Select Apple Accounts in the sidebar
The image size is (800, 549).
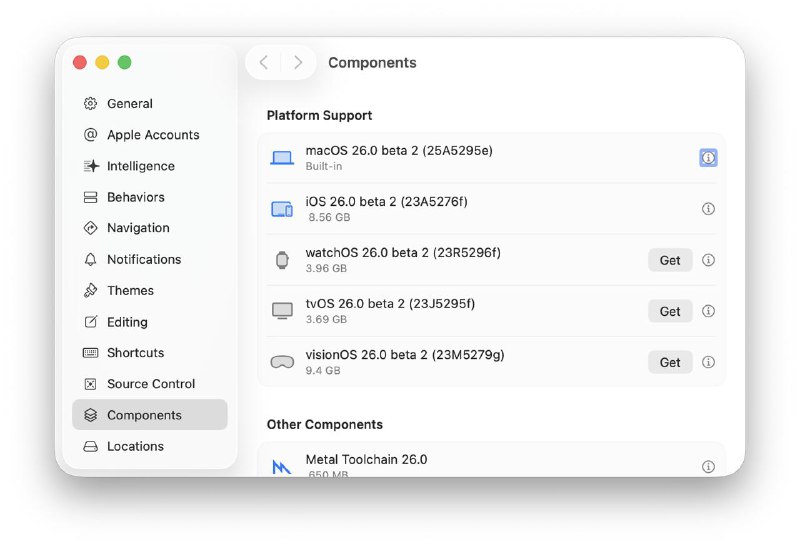pyautogui.click(x=152, y=135)
